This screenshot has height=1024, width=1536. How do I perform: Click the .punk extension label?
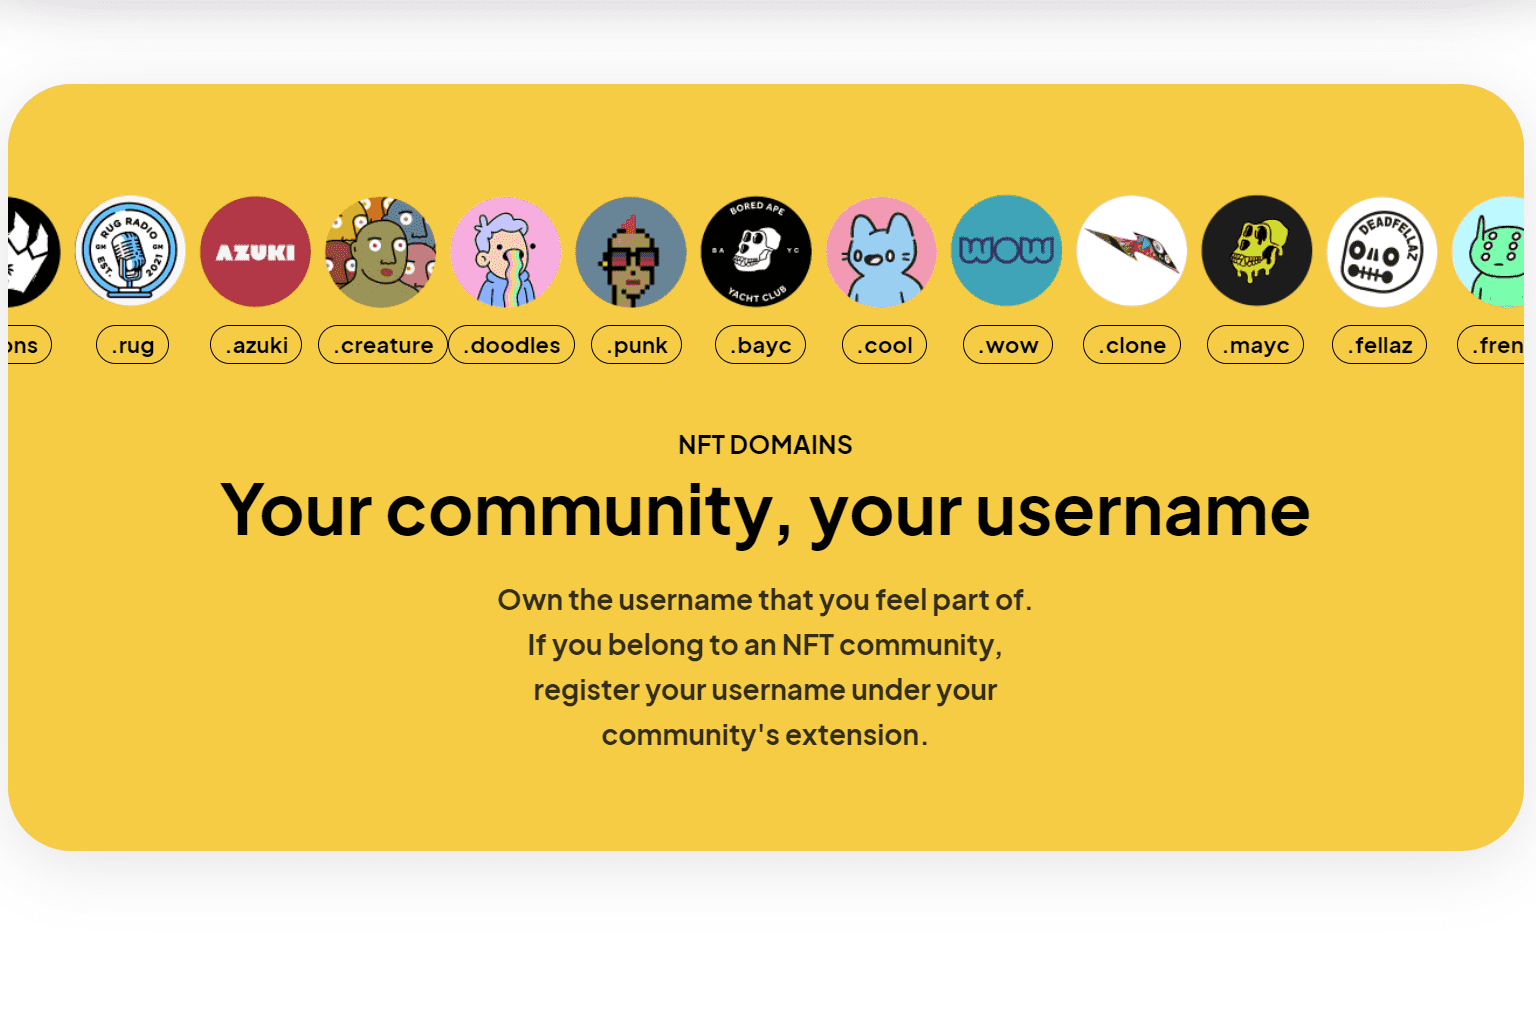(x=636, y=344)
